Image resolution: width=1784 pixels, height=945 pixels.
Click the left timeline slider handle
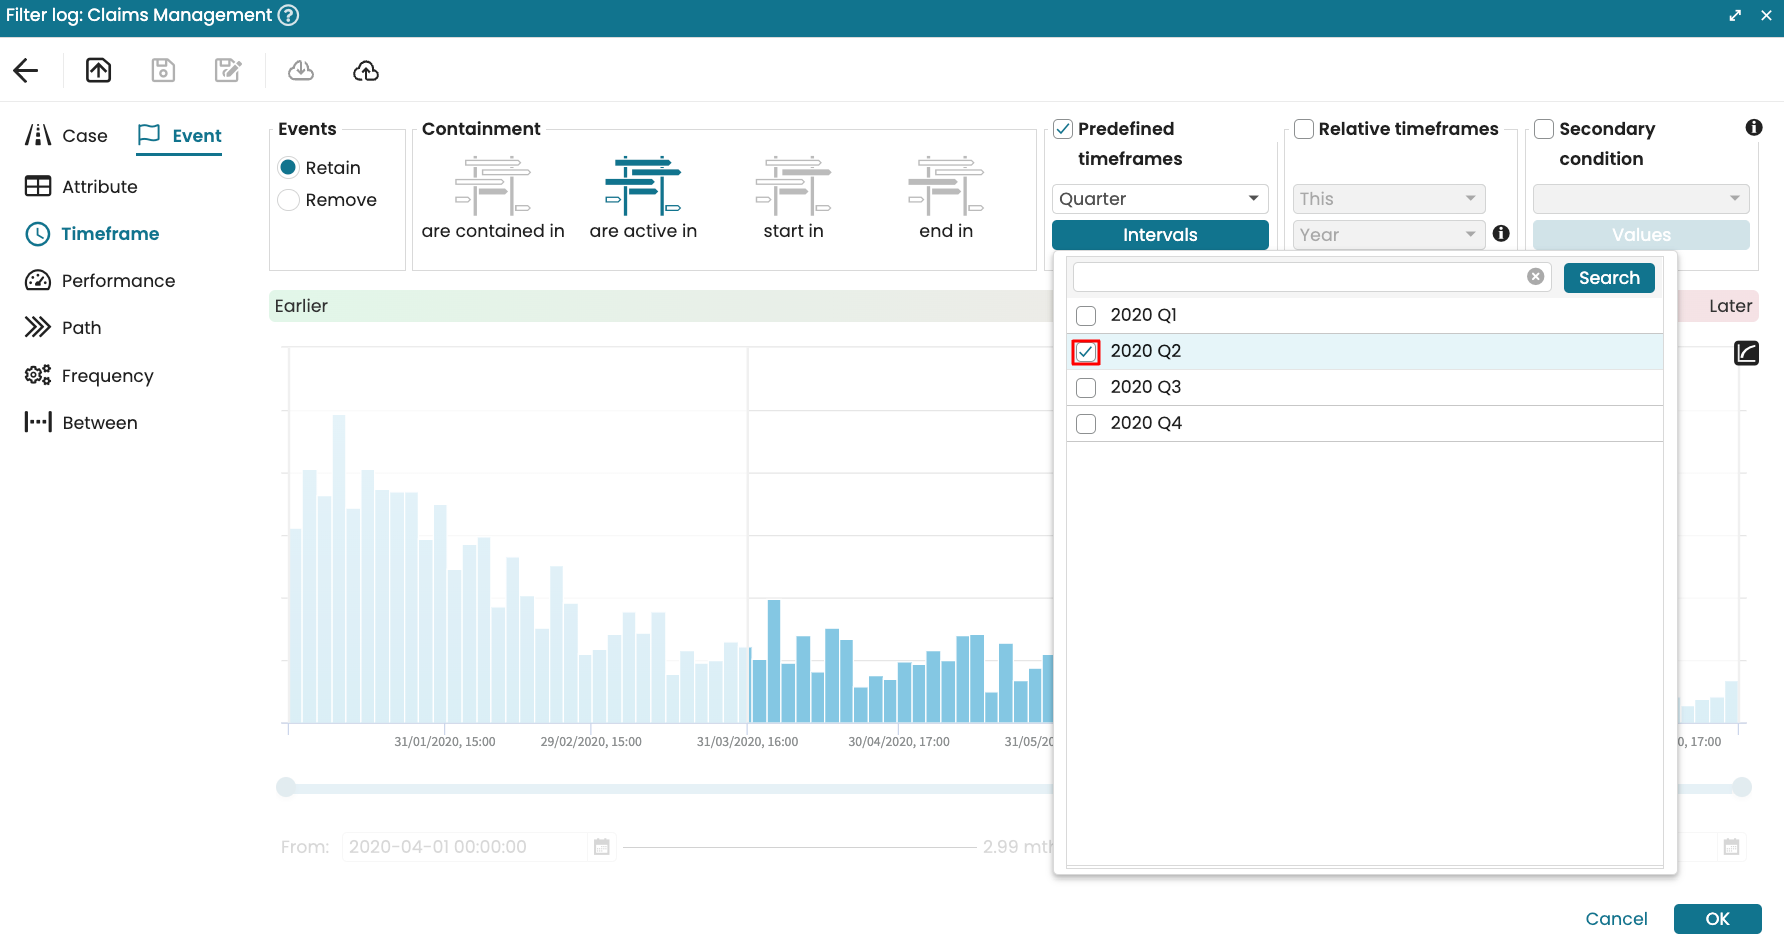click(x=286, y=787)
